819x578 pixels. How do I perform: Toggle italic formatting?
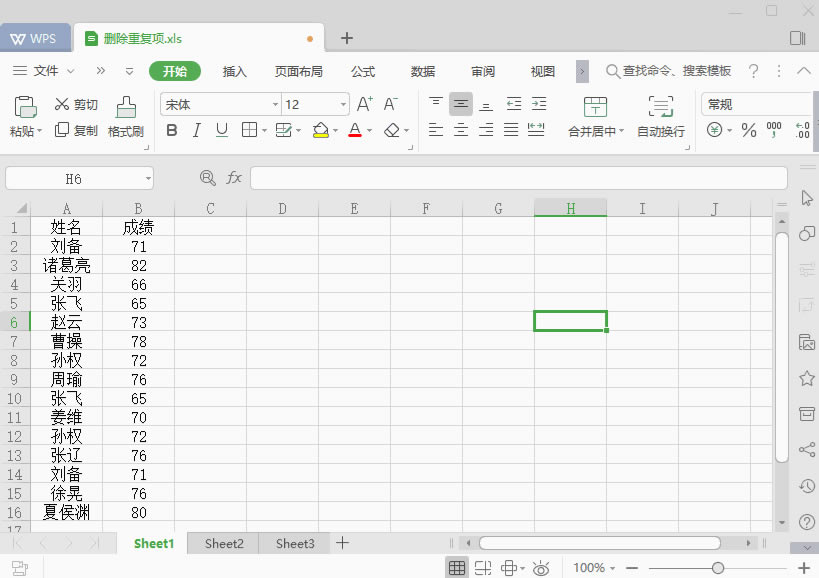pos(197,130)
